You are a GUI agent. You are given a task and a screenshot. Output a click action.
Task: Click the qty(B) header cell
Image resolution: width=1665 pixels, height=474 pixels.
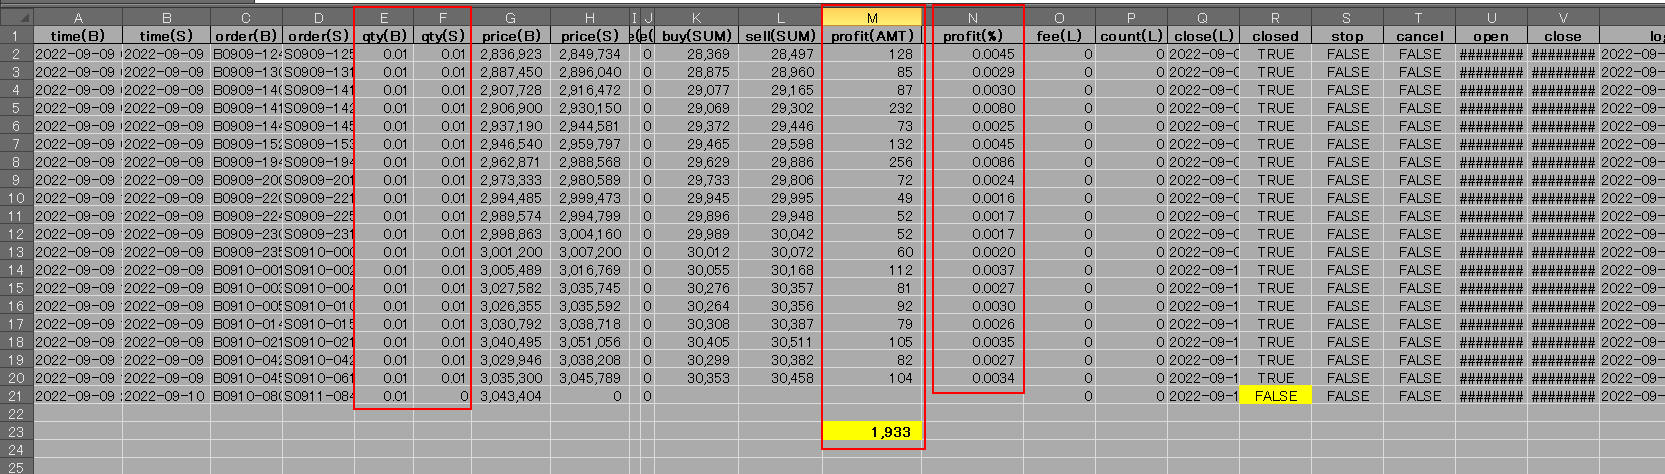(x=383, y=36)
